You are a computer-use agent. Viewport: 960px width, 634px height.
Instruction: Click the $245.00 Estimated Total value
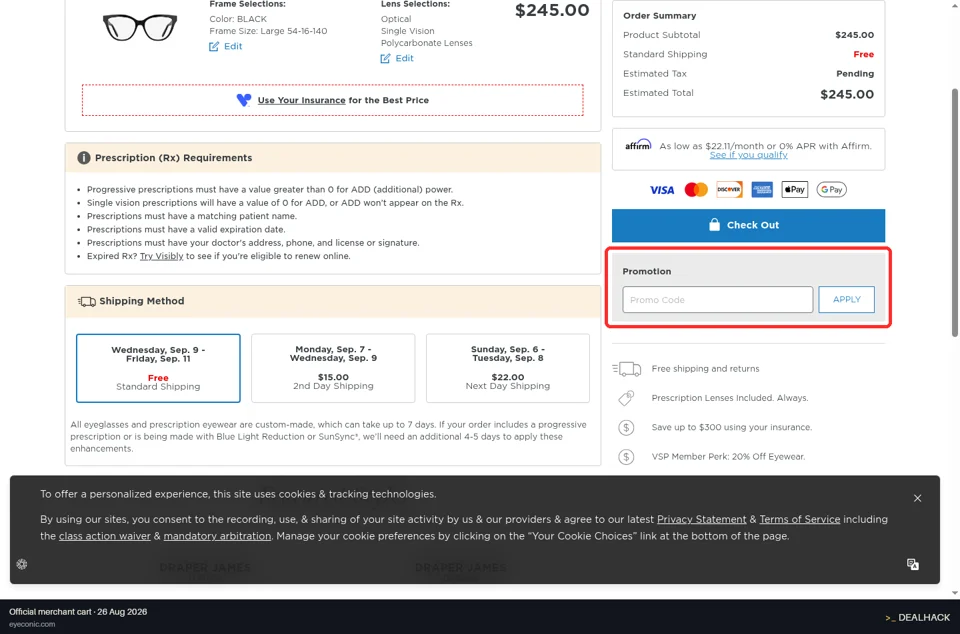coord(847,94)
